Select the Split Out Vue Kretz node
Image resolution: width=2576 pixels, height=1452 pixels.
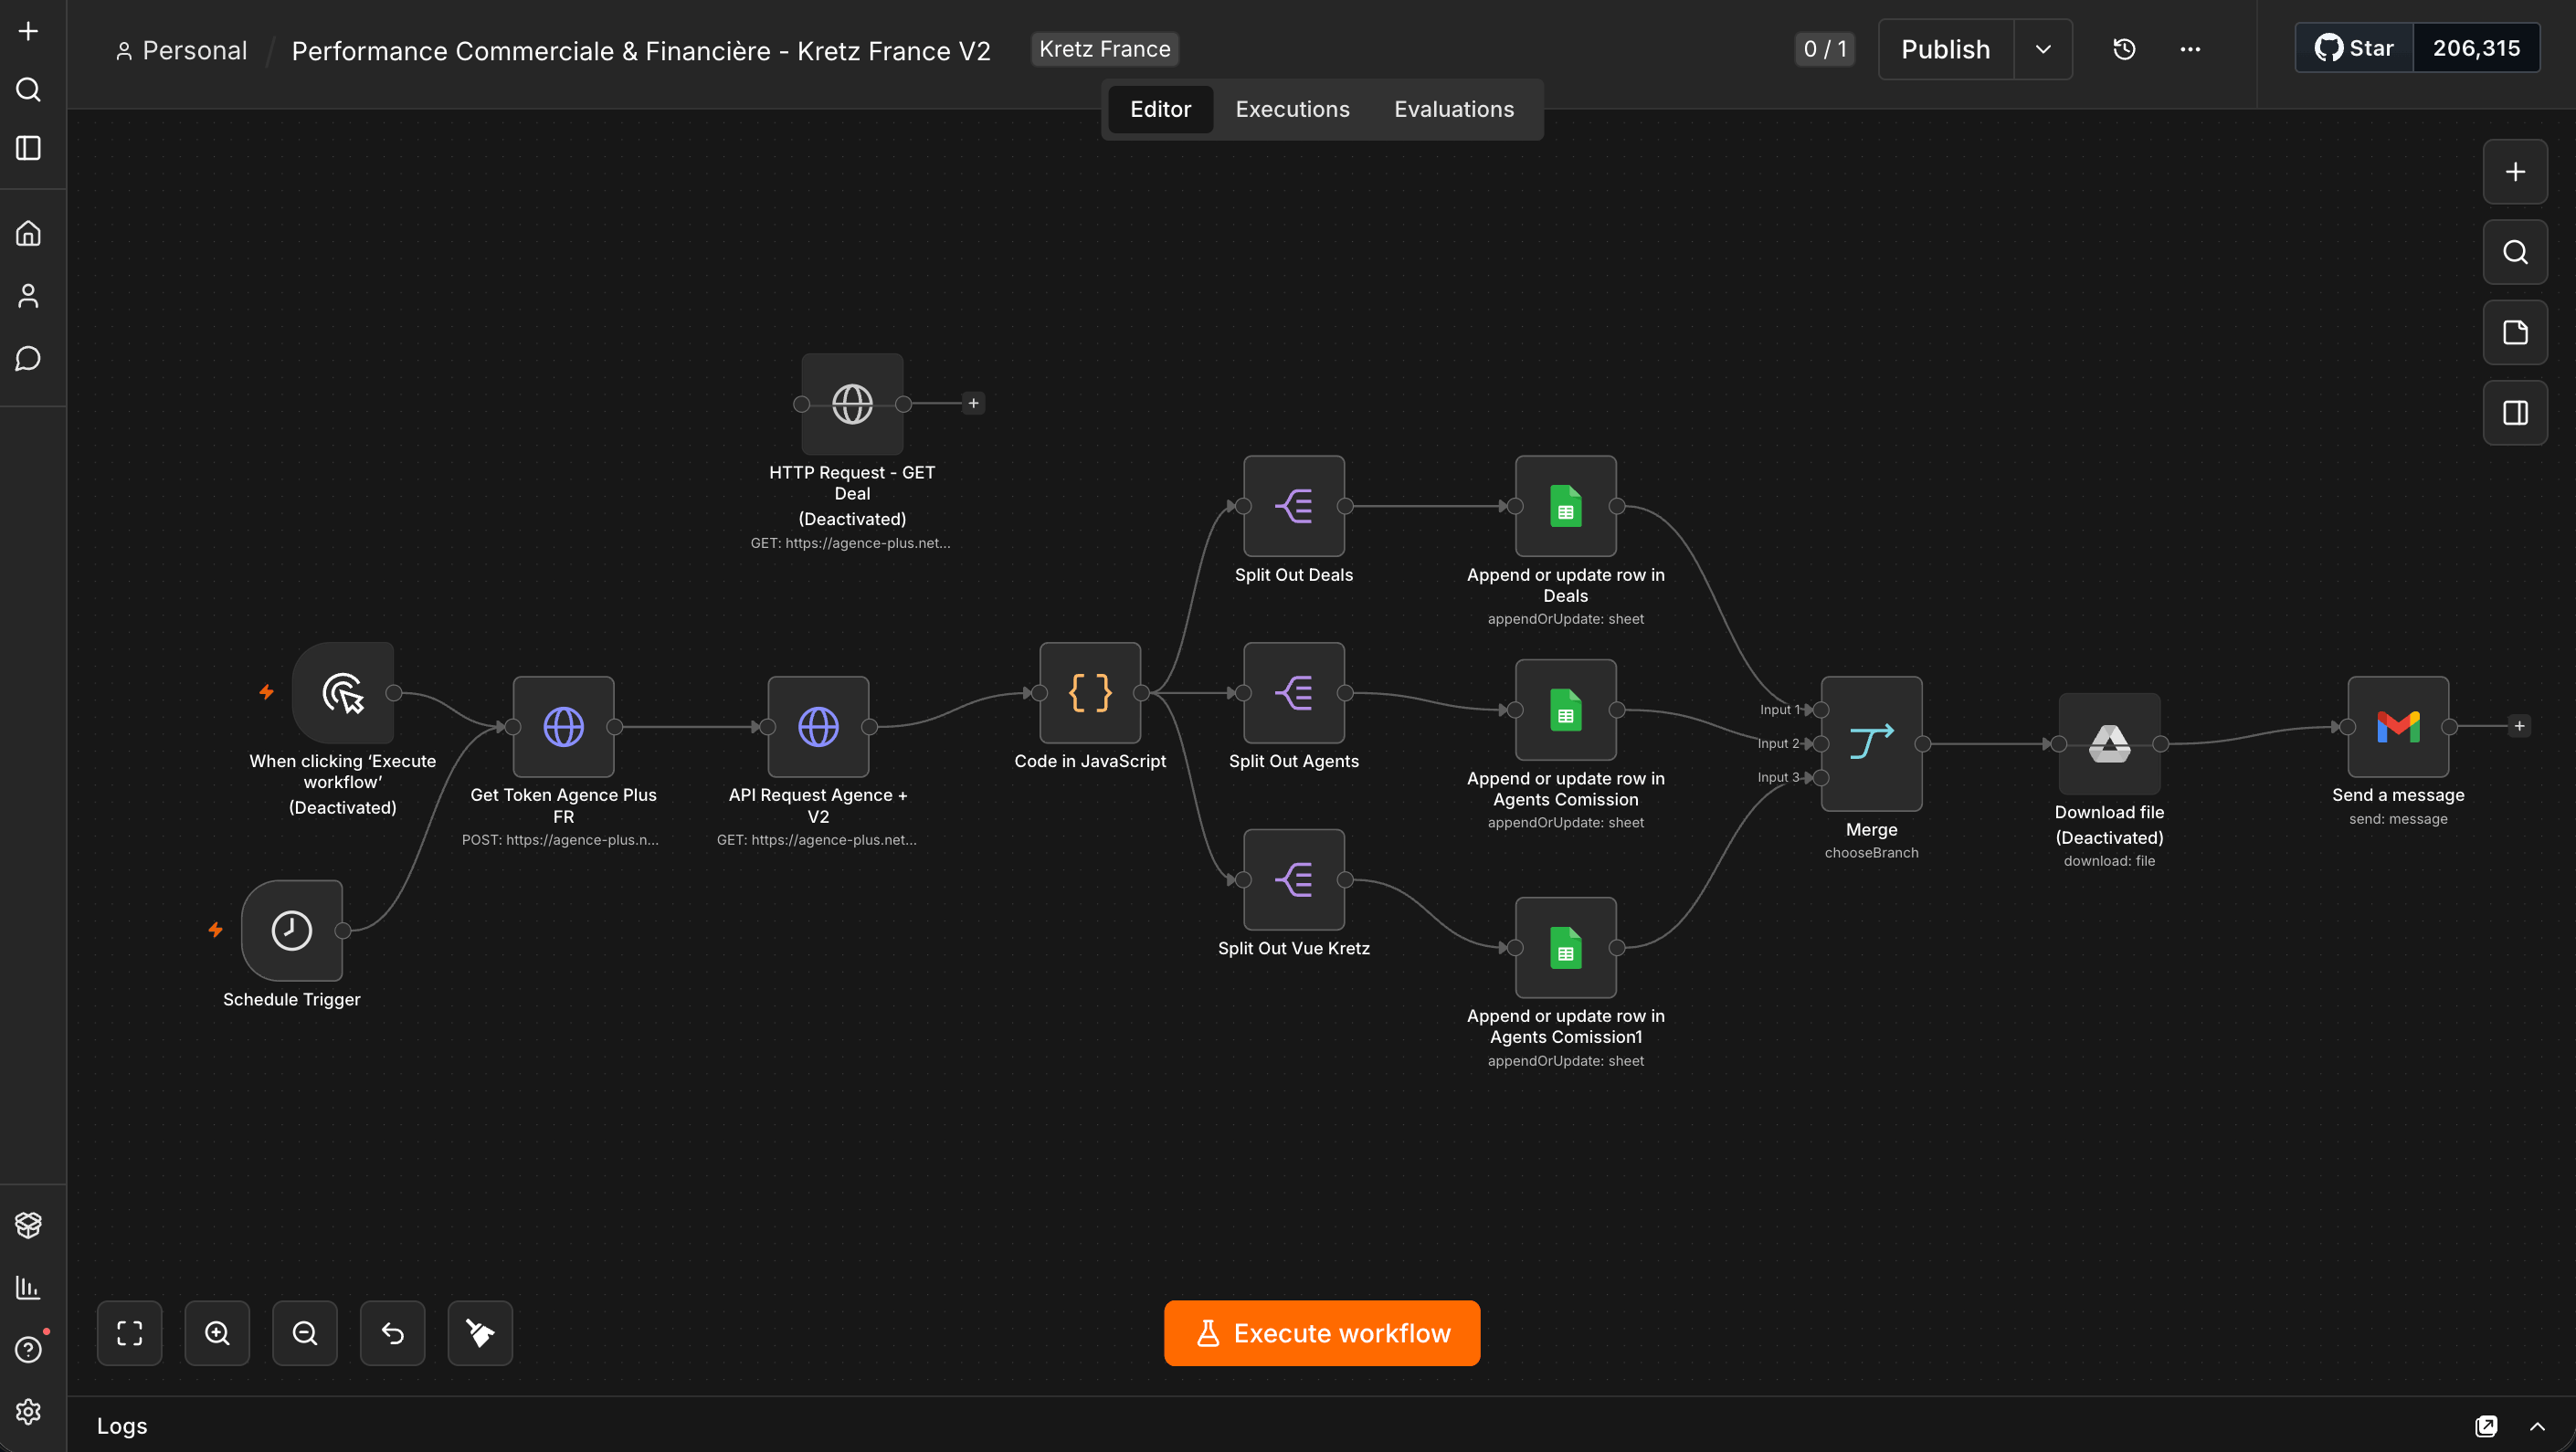pyautogui.click(x=1294, y=880)
